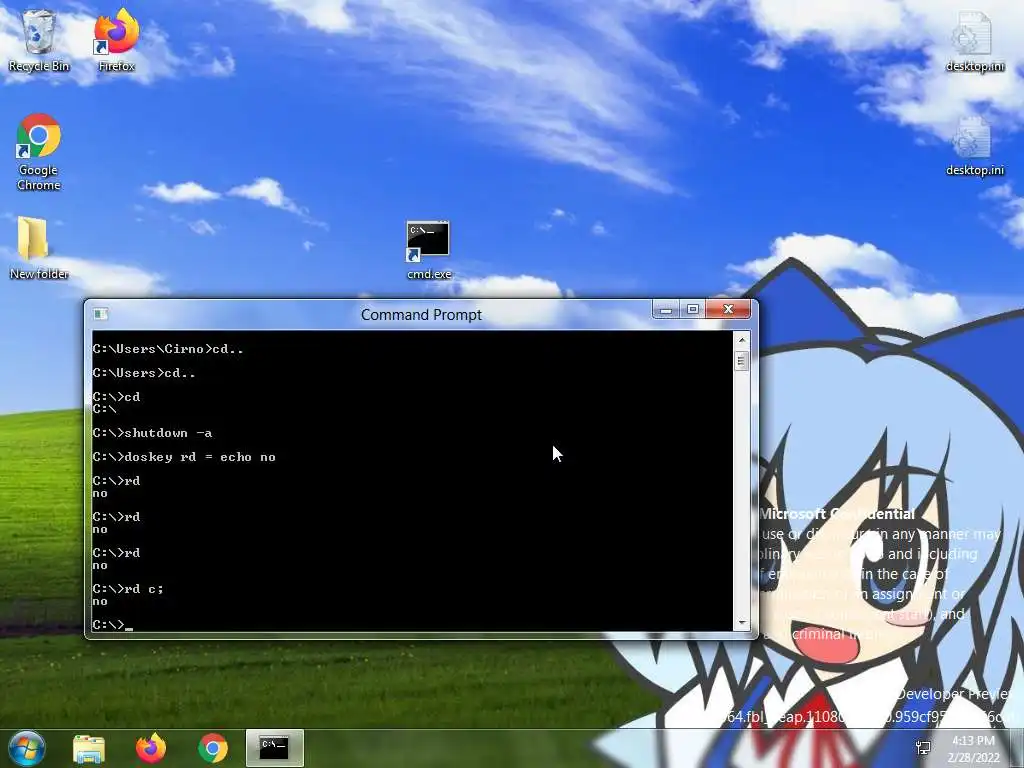Open the network tray icon
The height and width of the screenshot is (768, 1024).
coord(923,748)
